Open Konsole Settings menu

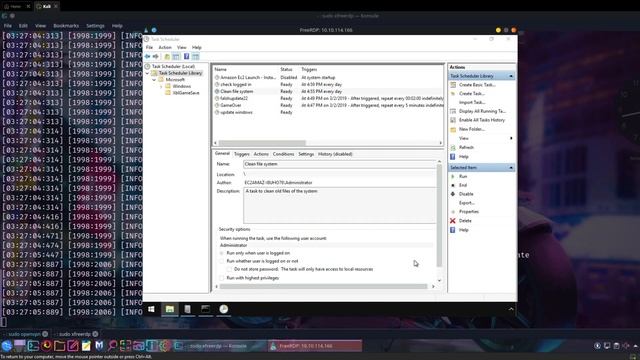pyautogui.click(x=95, y=26)
